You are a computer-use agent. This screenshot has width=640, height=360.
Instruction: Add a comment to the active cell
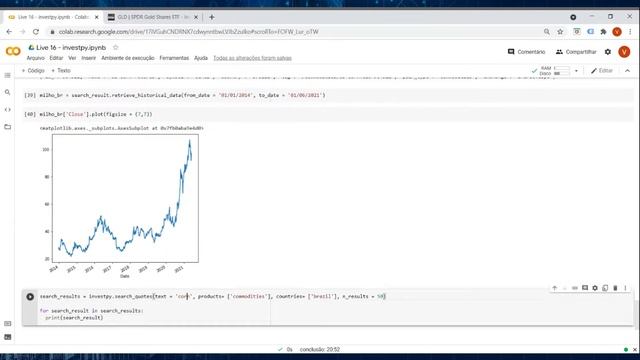[585, 288]
